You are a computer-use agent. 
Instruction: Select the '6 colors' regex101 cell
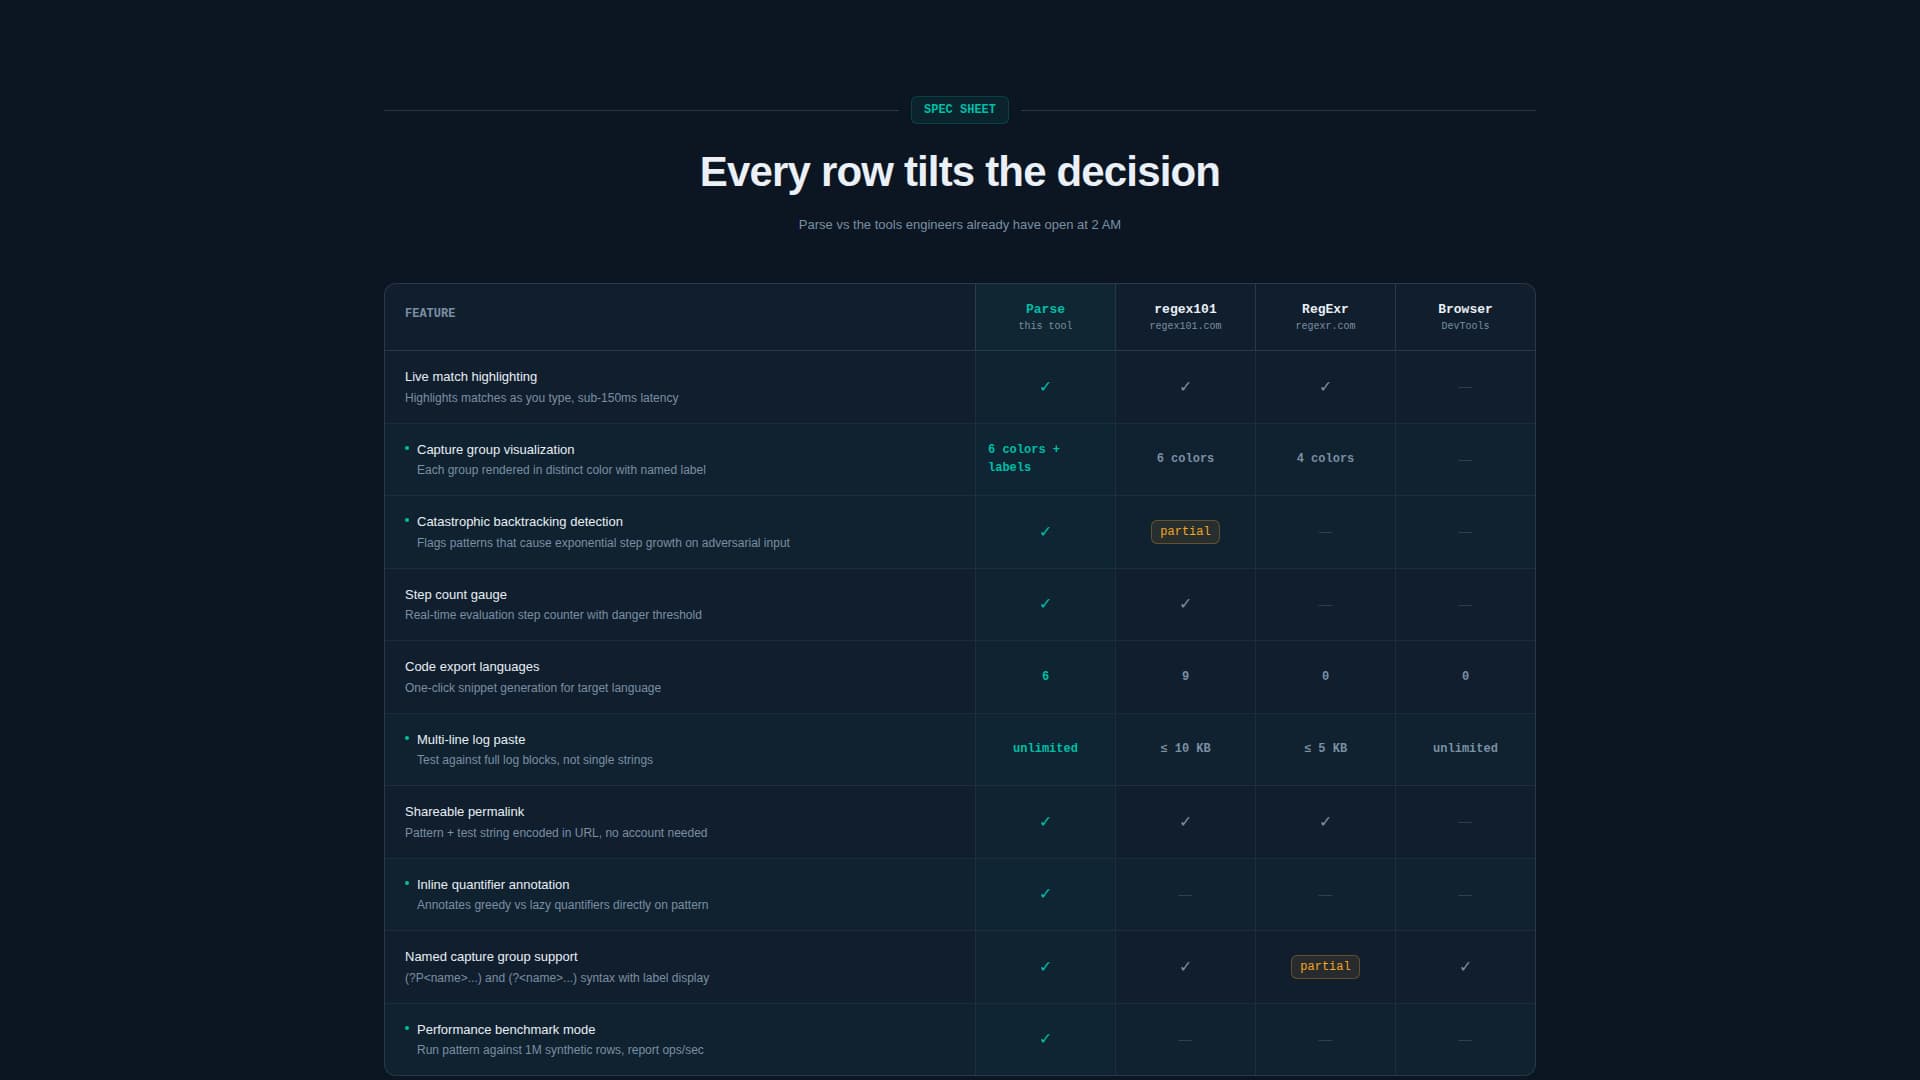[x=1185, y=458]
